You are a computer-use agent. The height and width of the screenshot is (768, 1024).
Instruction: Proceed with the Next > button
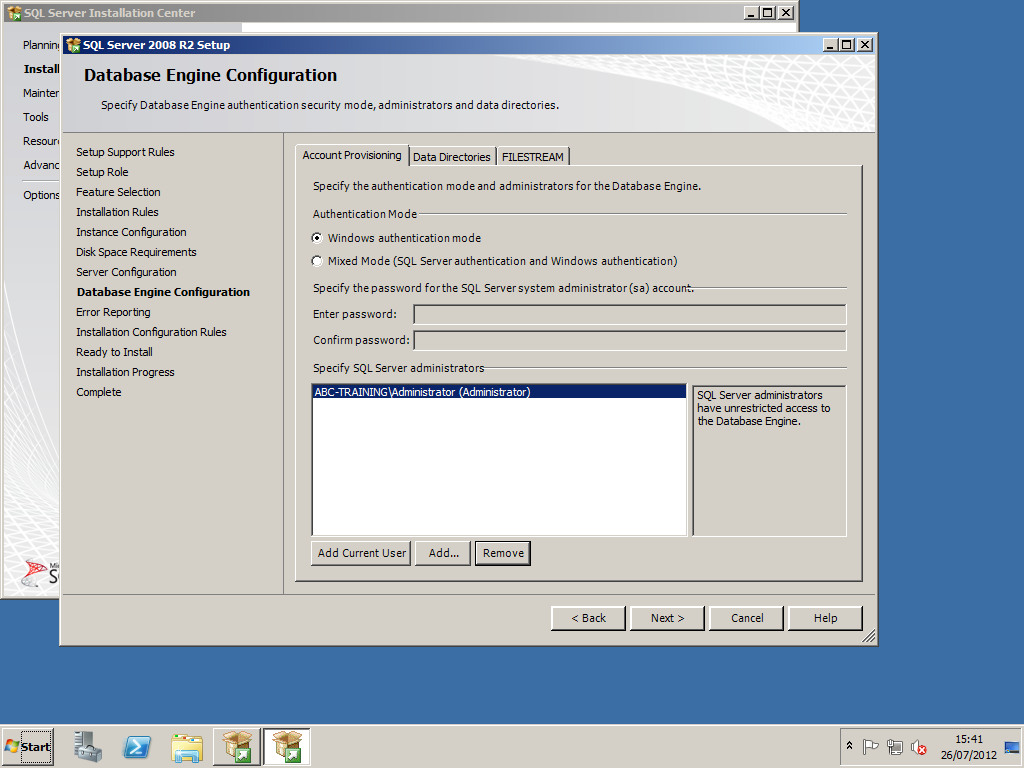tap(667, 618)
